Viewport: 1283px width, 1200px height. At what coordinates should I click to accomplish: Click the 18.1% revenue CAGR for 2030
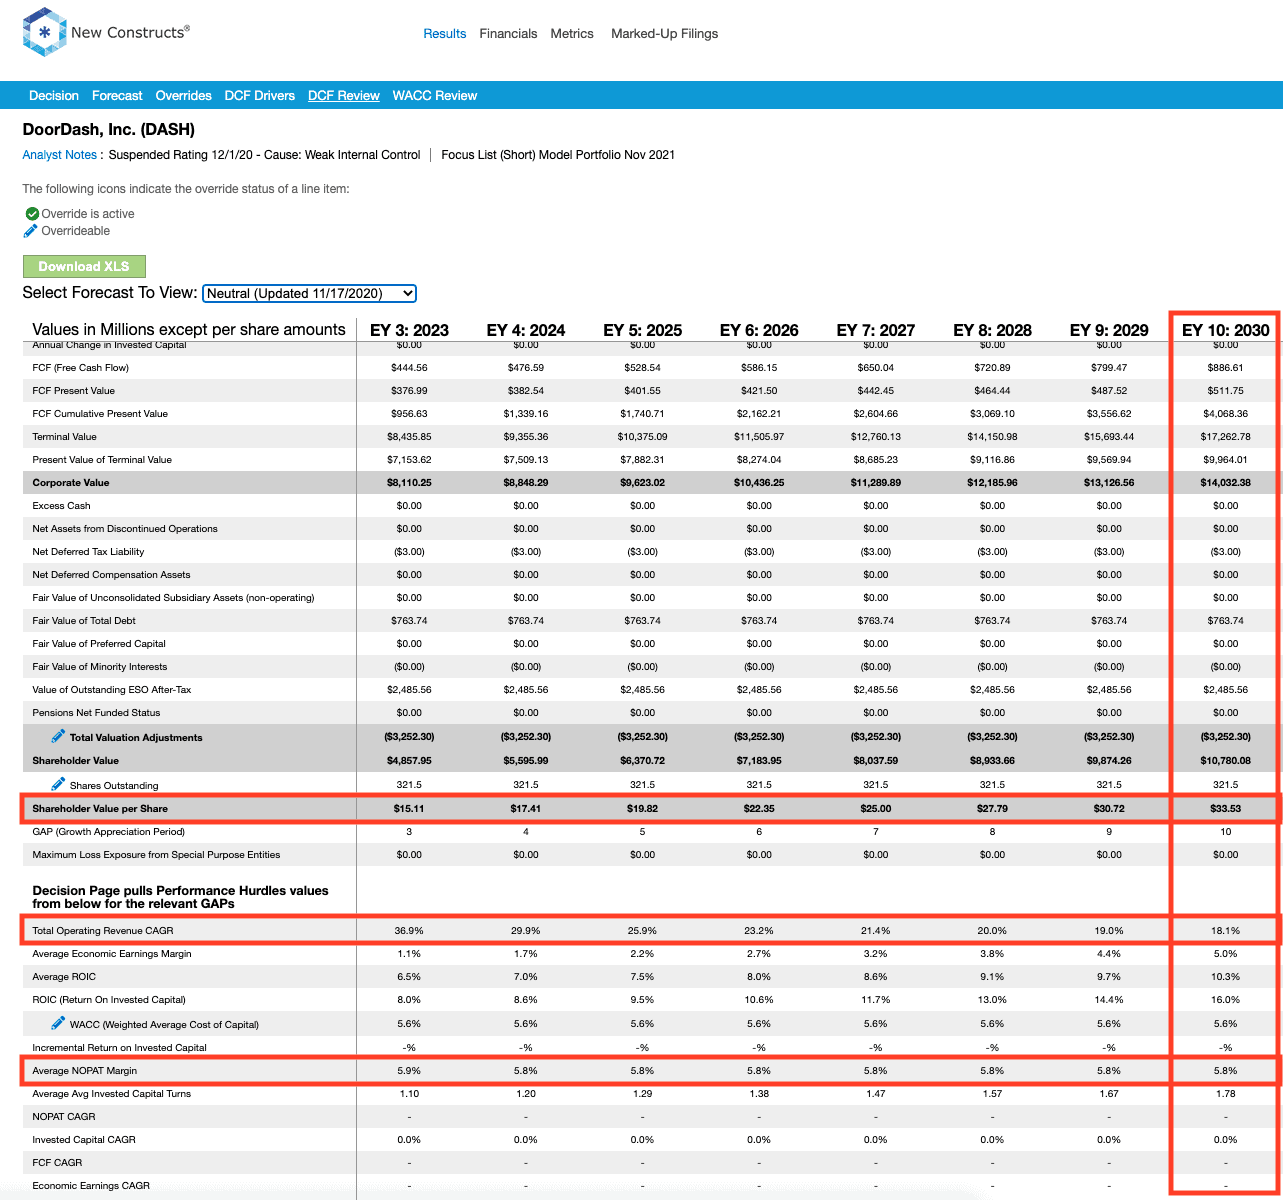[1226, 931]
